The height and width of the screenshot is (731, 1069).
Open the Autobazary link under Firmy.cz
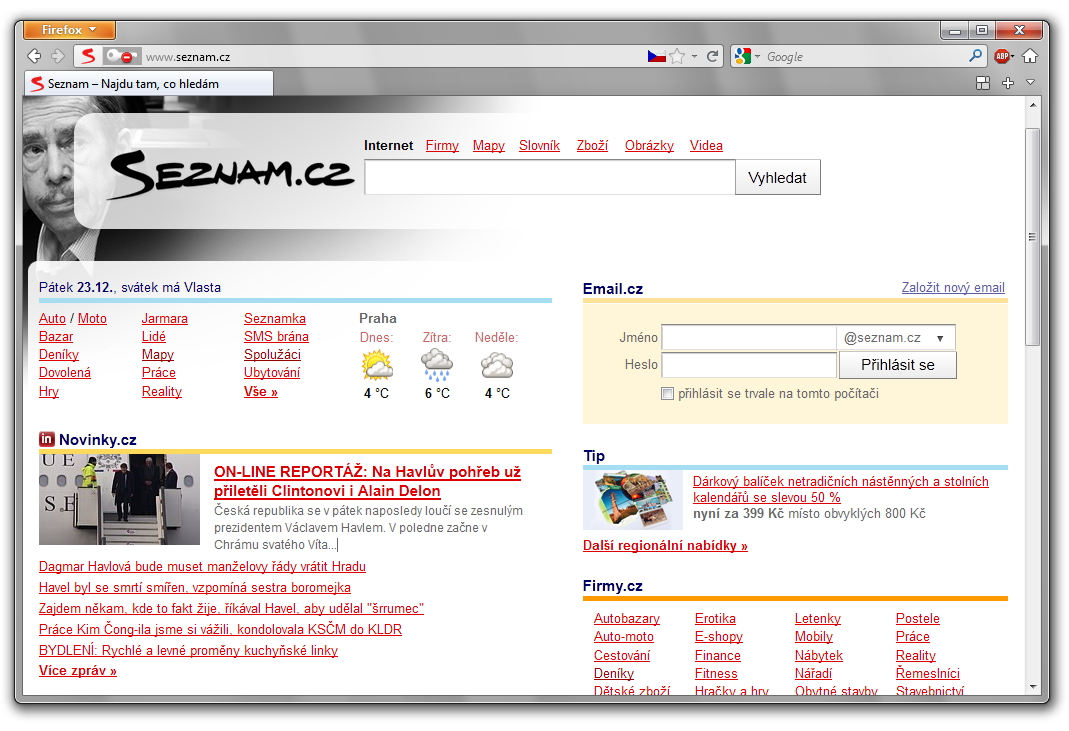coord(627,618)
